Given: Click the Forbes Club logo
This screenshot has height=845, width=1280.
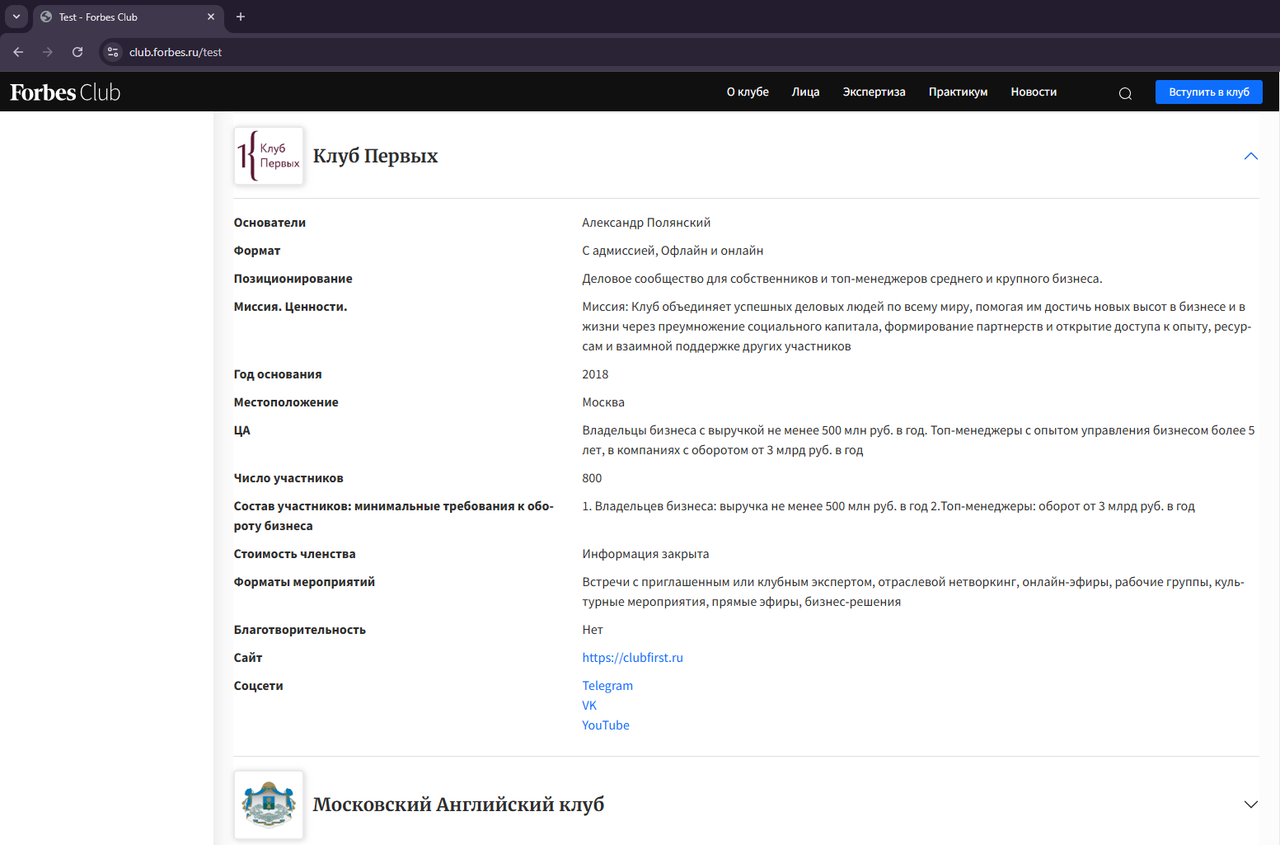Looking at the screenshot, I should click(65, 92).
